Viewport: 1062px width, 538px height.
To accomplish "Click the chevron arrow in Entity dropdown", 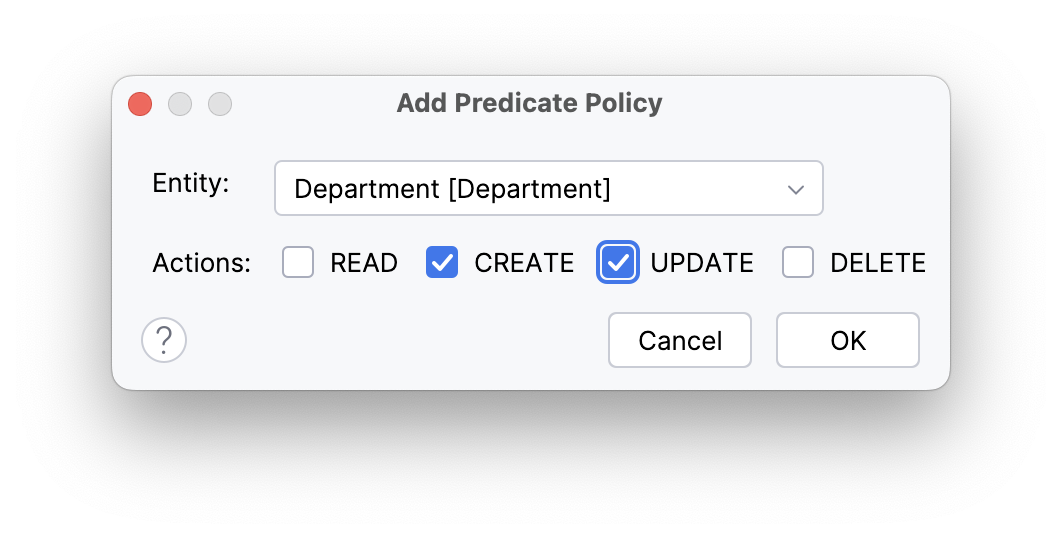I will click(796, 189).
